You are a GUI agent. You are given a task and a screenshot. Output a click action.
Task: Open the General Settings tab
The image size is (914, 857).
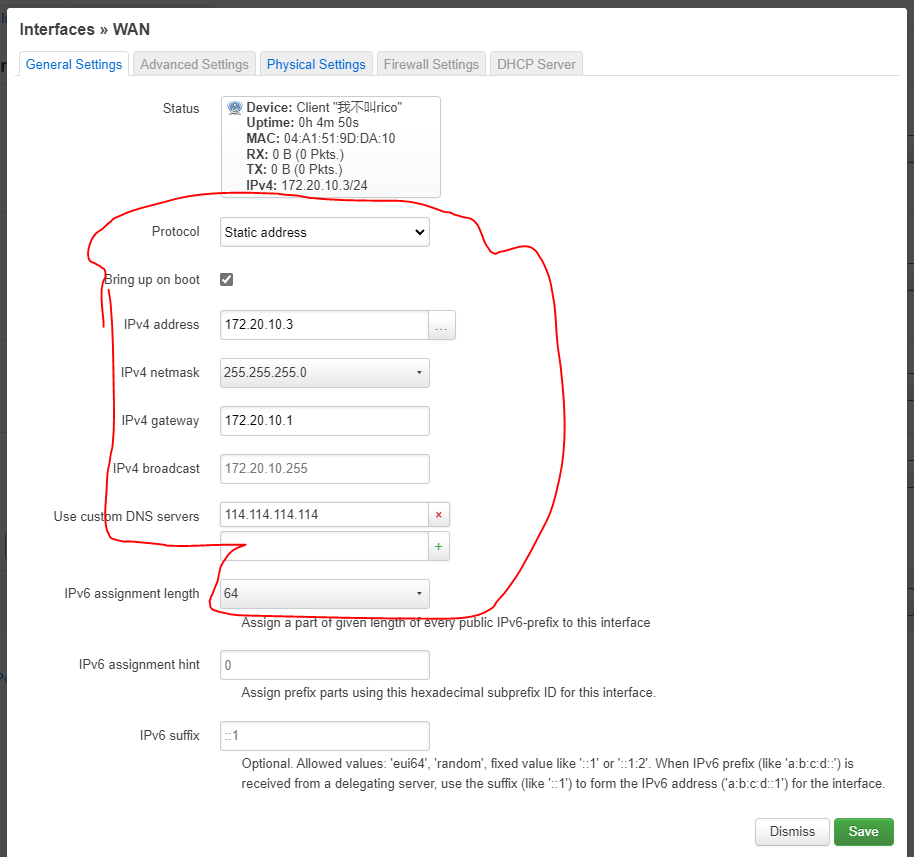(73, 64)
